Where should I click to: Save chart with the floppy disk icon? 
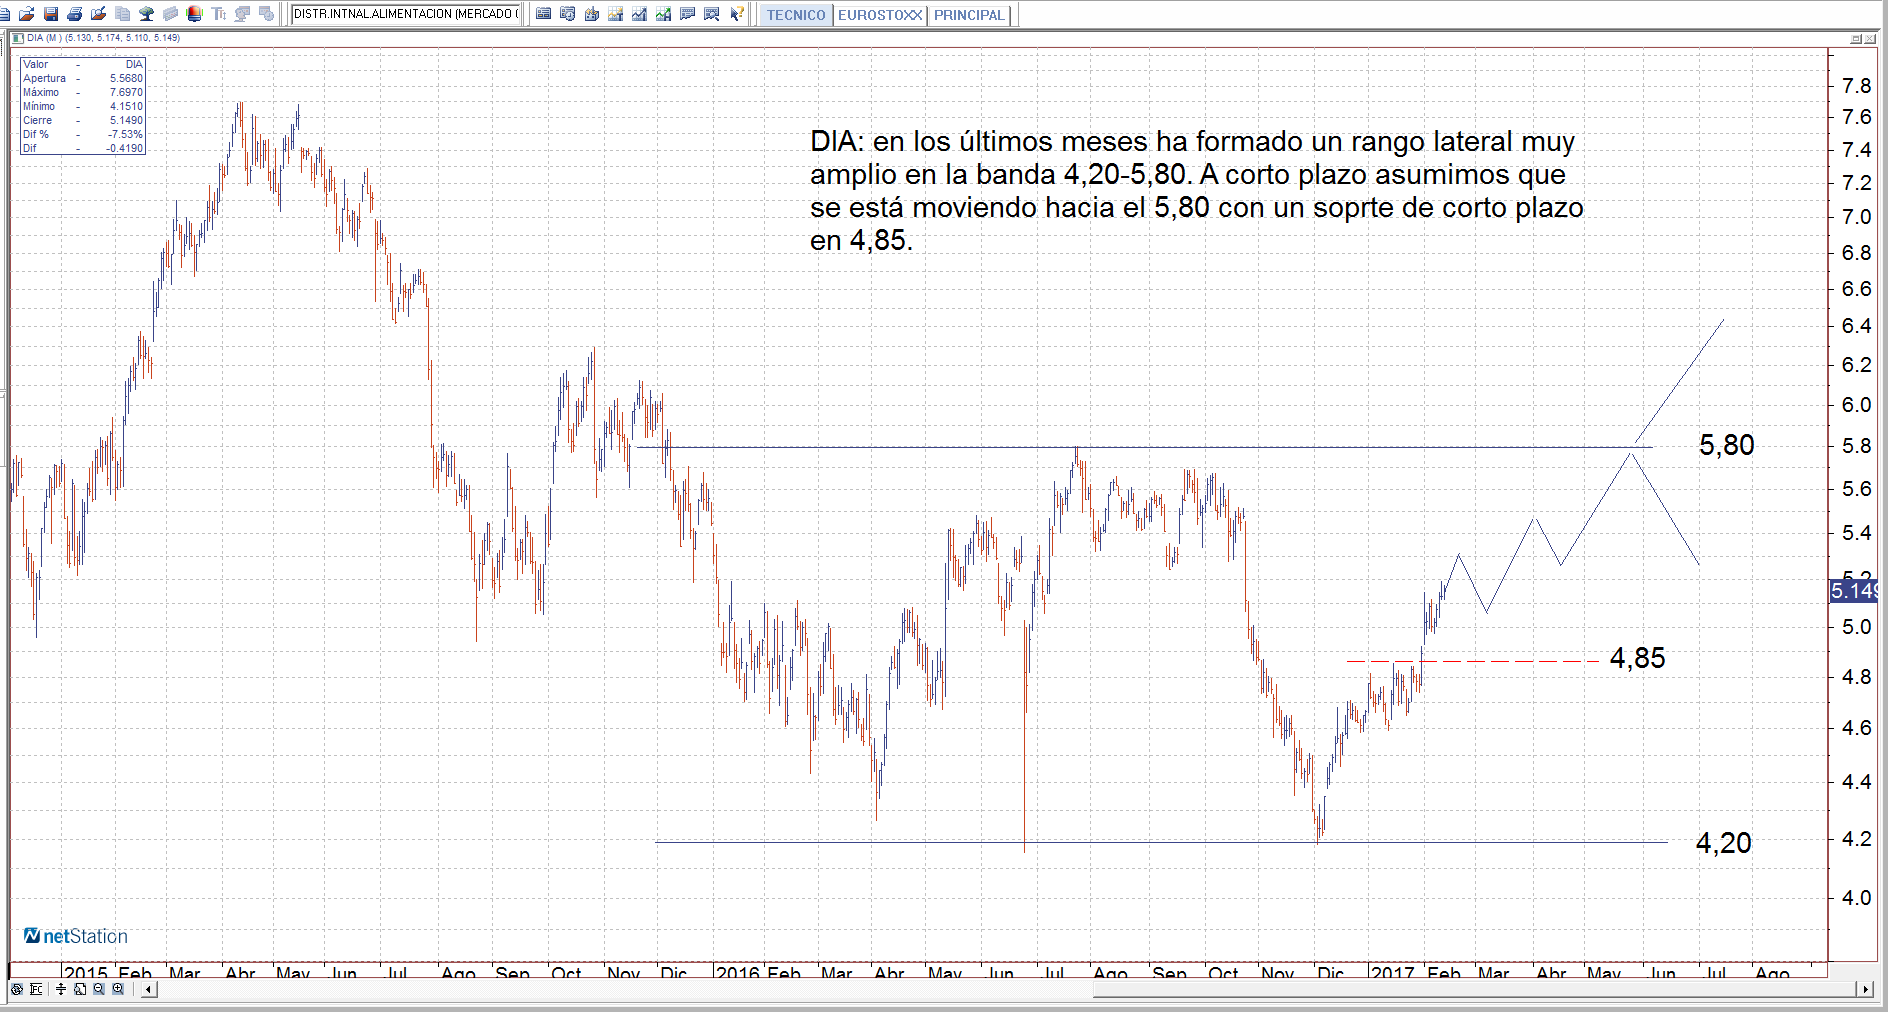pos(51,14)
